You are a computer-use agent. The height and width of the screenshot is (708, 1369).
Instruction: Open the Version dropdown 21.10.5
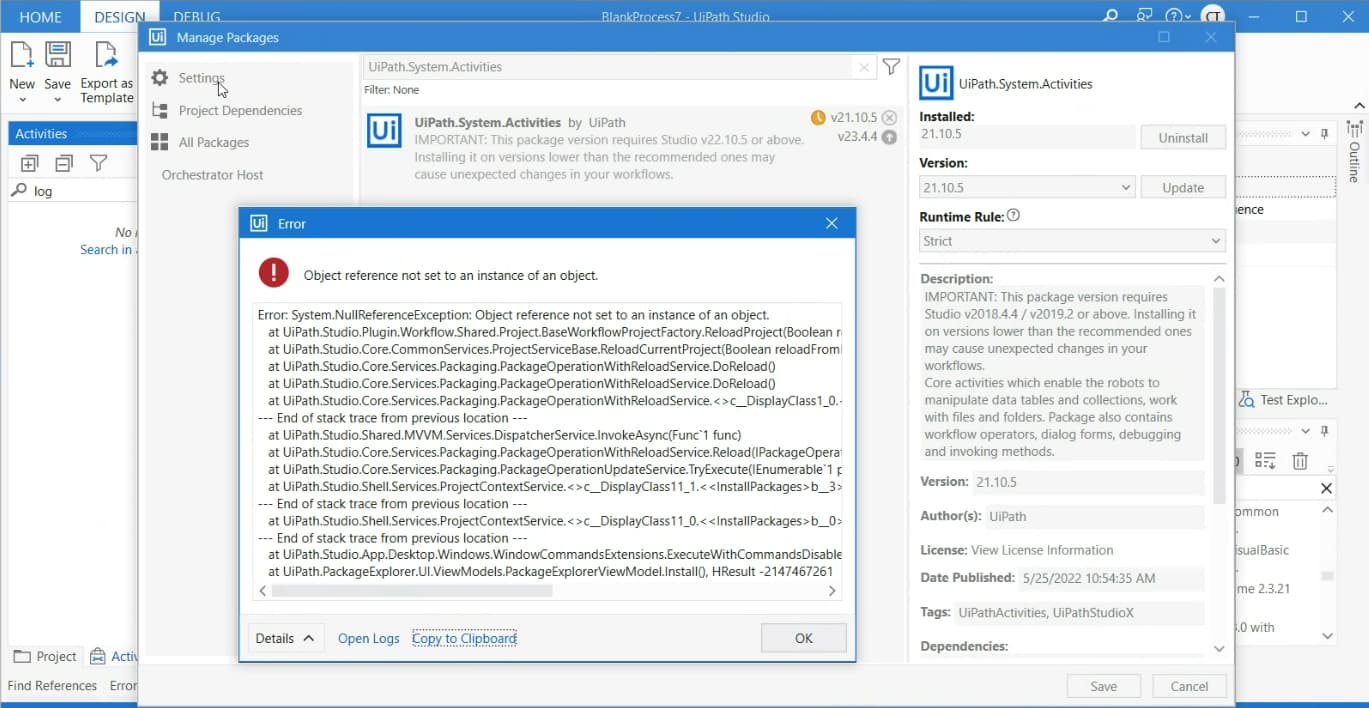point(1027,187)
